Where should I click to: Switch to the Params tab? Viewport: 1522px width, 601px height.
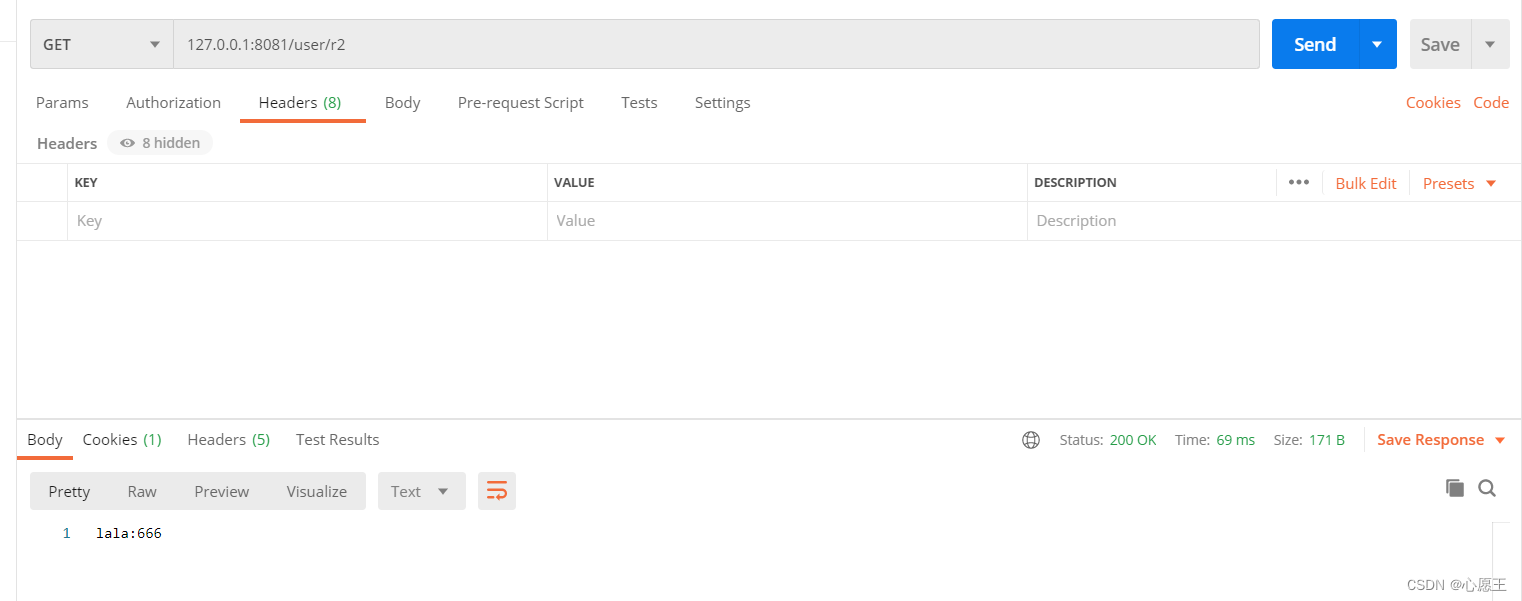click(62, 102)
